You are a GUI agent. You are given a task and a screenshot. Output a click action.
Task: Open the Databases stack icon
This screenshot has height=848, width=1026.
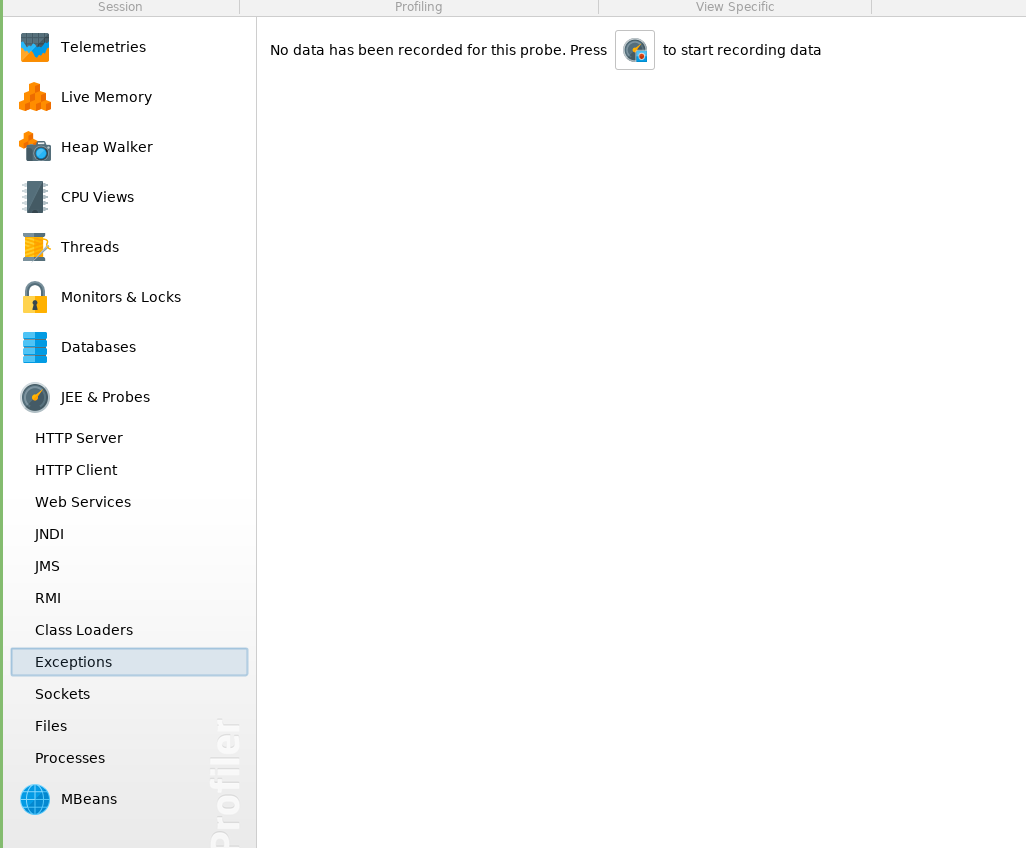[35, 347]
